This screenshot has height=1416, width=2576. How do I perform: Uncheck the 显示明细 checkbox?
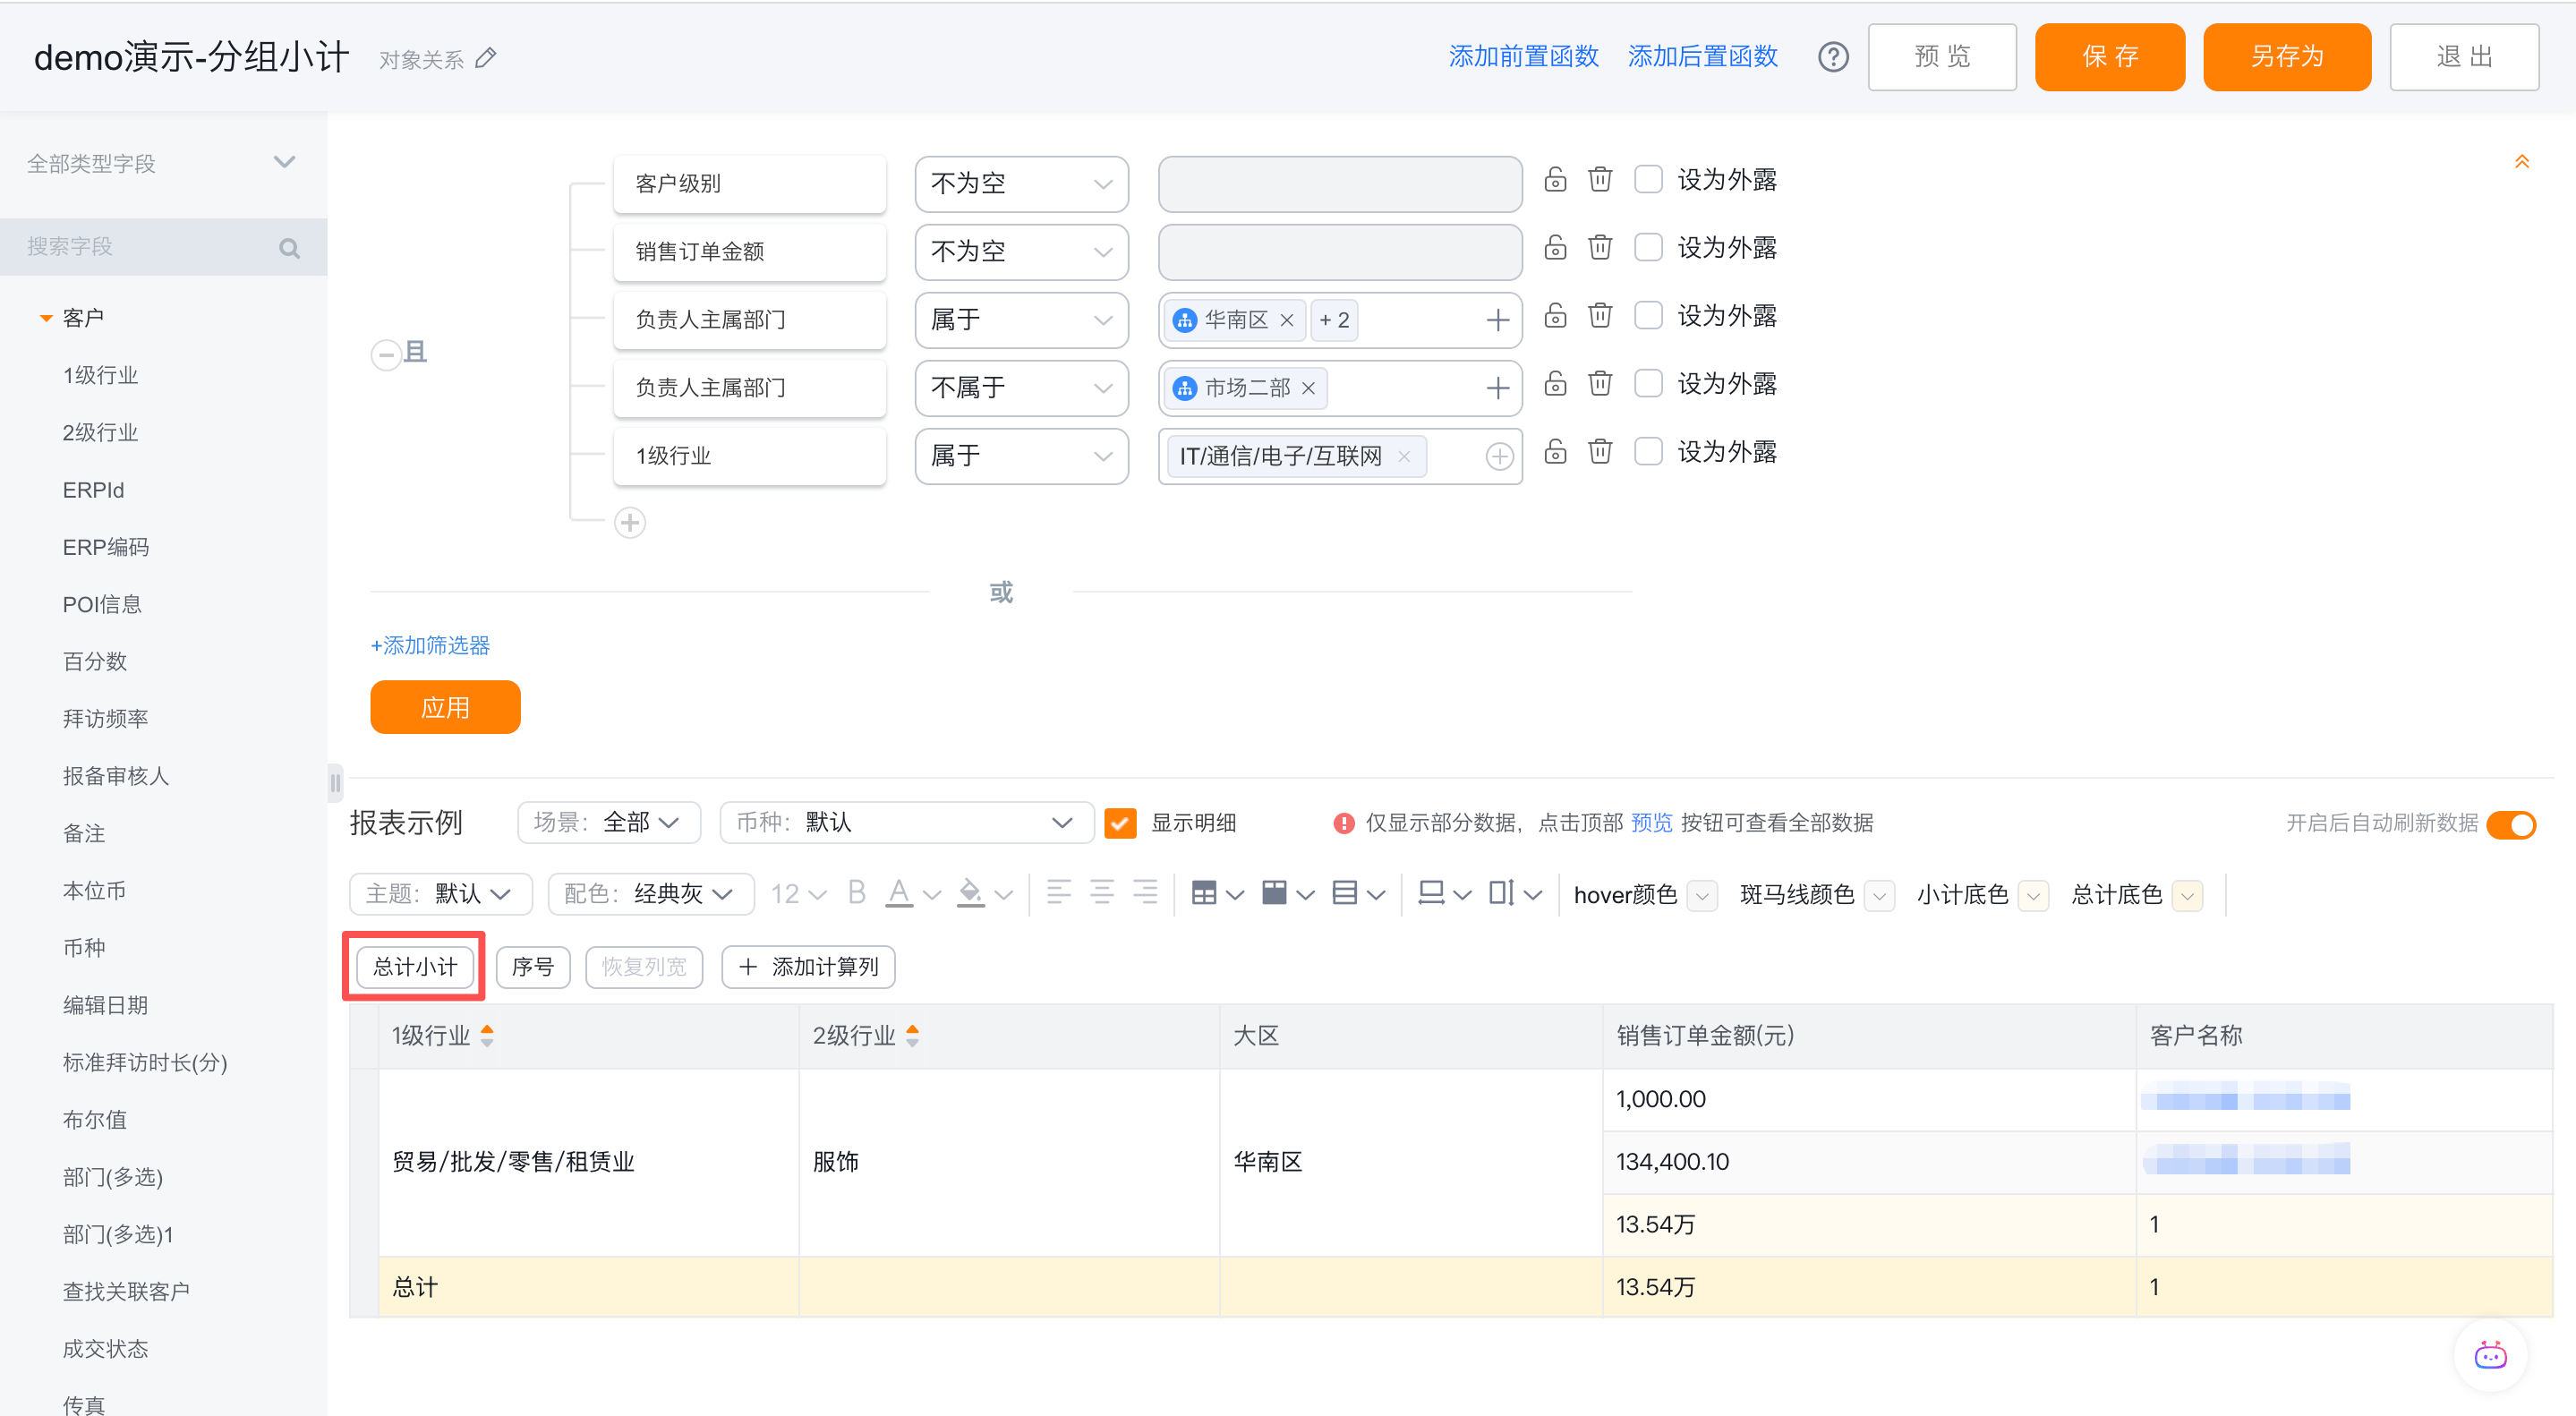tap(1120, 823)
